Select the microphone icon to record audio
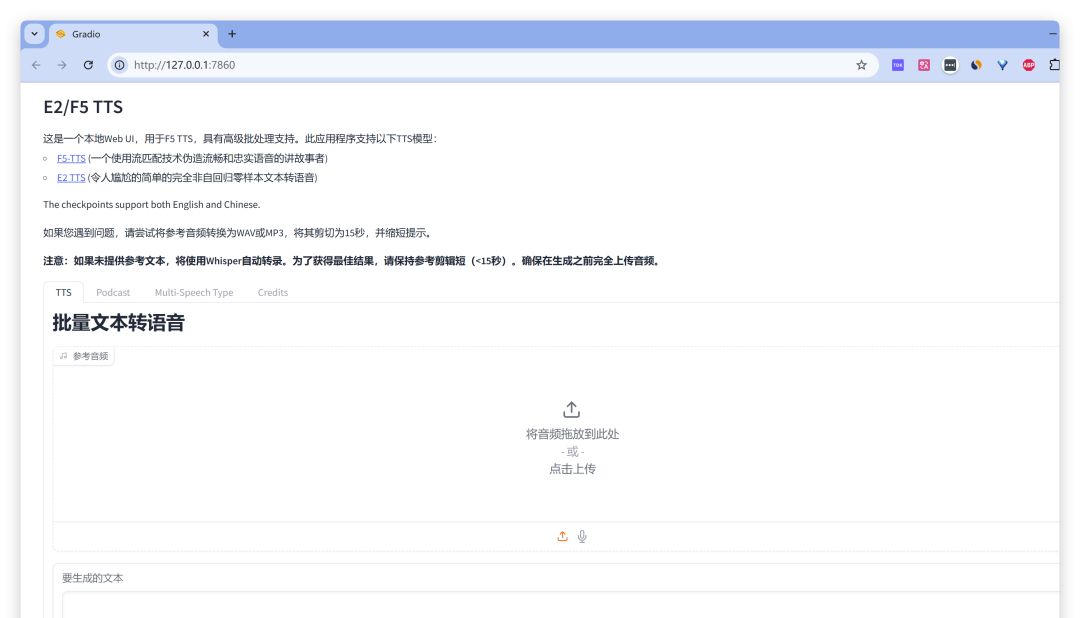1080x618 pixels. pyautogui.click(x=582, y=536)
